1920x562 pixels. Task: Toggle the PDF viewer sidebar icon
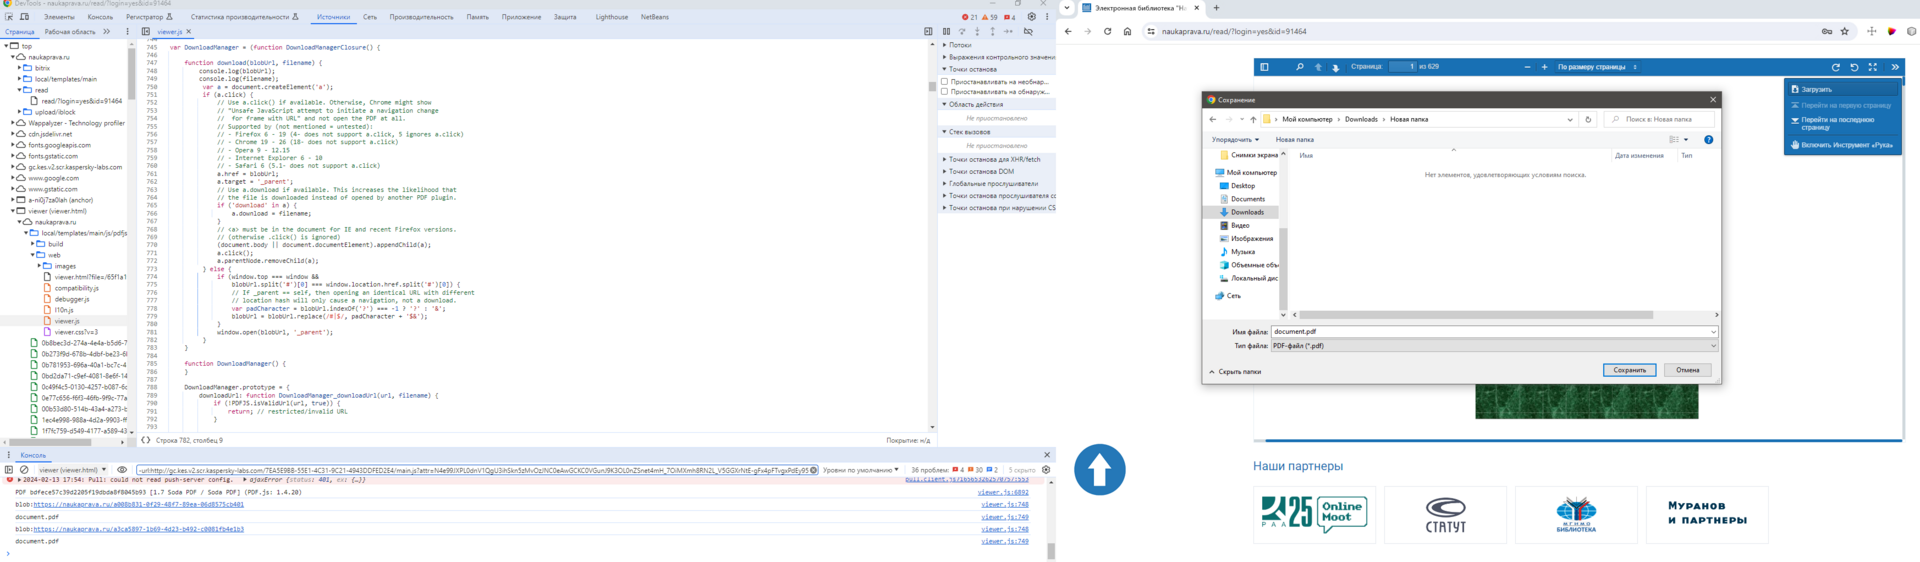click(1264, 67)
